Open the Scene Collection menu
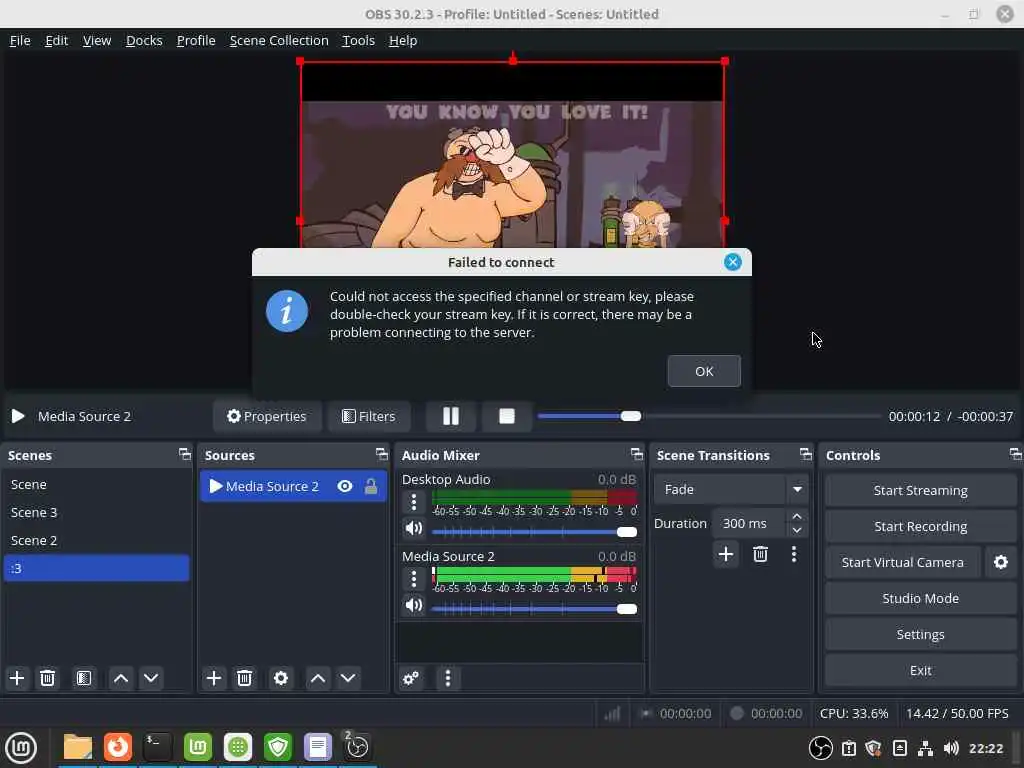Image resolution: width=1024 pixels, height=768 pixels. point(279,40)
